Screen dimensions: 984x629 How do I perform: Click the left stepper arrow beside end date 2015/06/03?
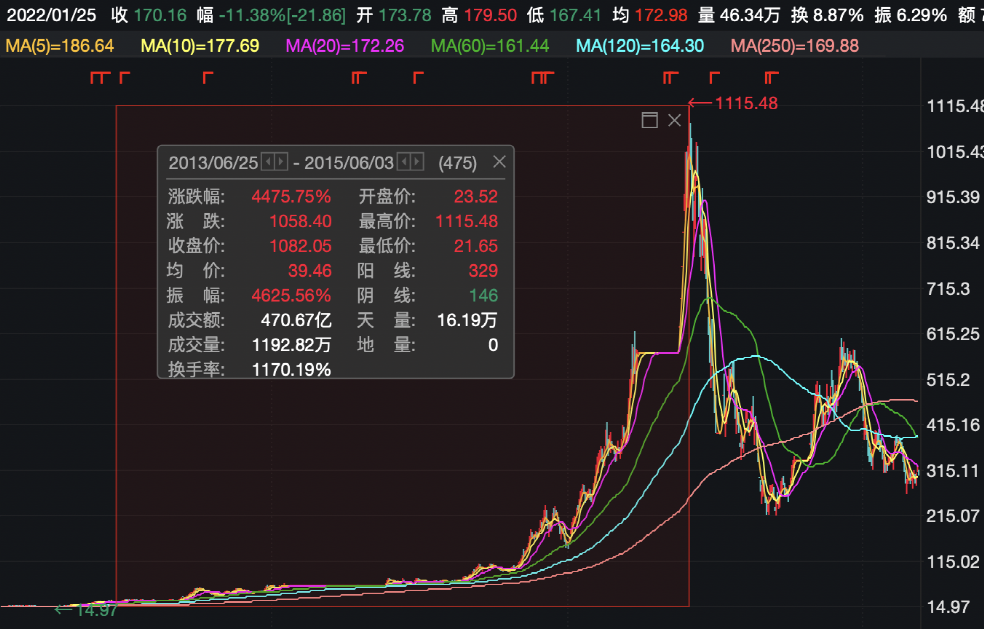[x=405, y=162]
